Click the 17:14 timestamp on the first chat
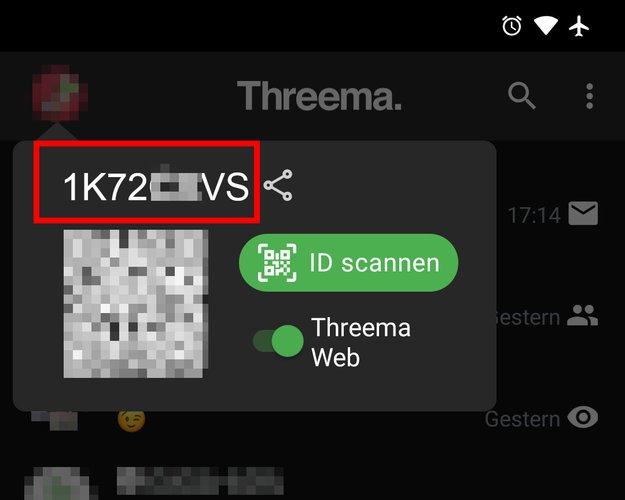 (534, 215)
